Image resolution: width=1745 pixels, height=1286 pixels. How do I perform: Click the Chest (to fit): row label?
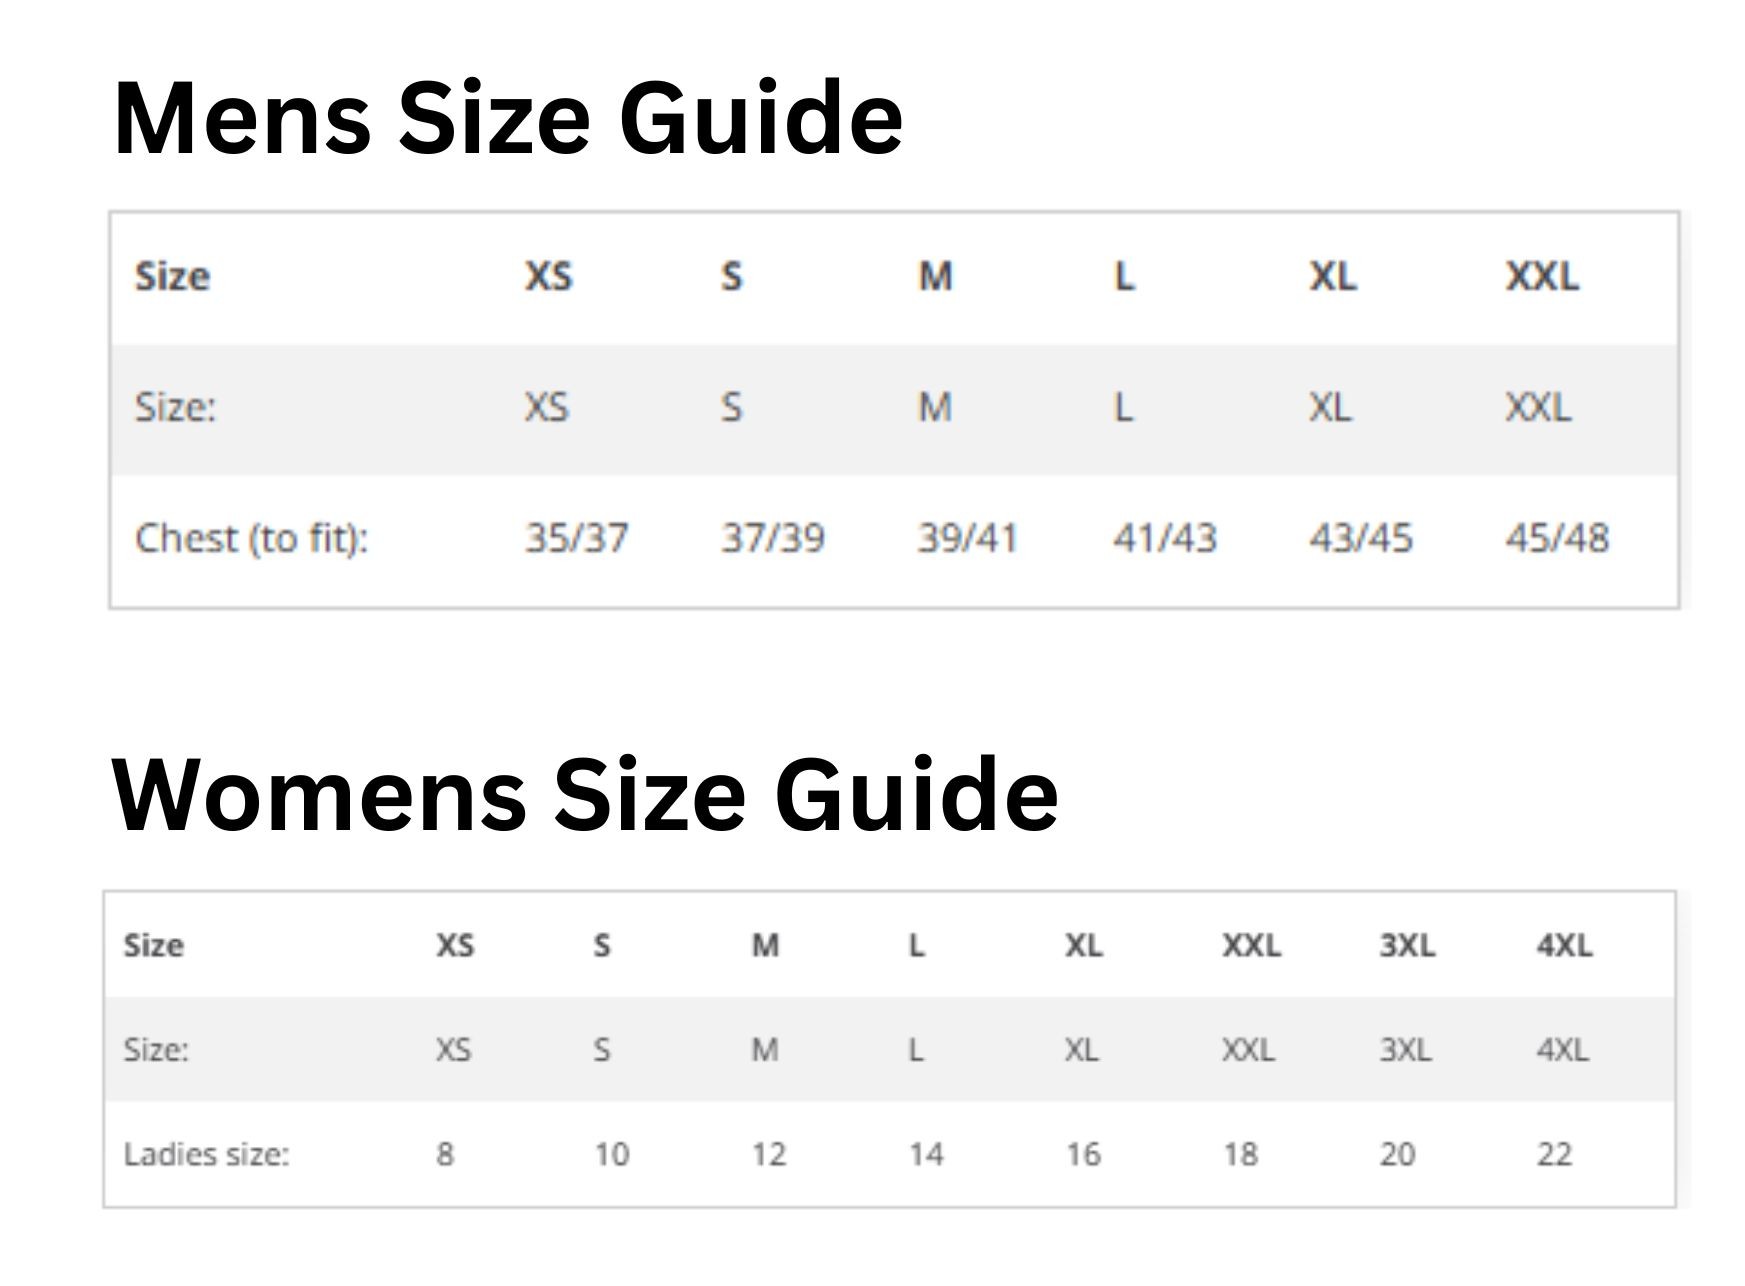[252, 539]
